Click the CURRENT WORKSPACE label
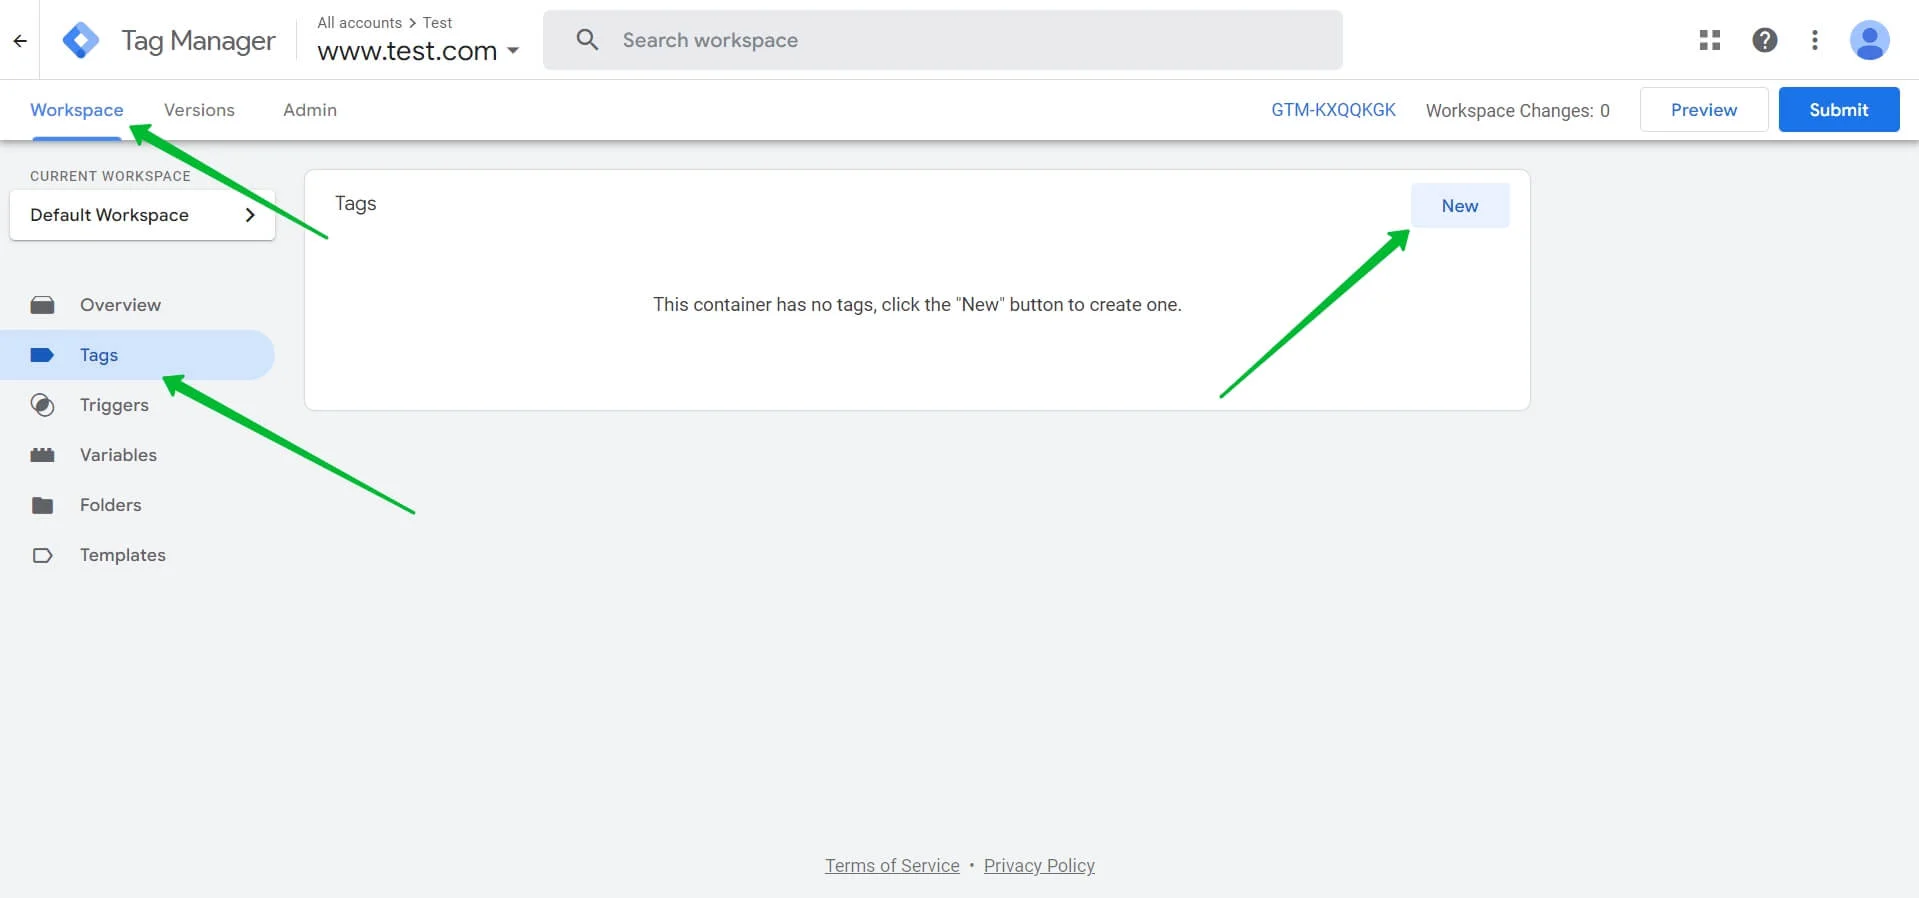The height and width of the screenshot is (898, 1919). 110,176
